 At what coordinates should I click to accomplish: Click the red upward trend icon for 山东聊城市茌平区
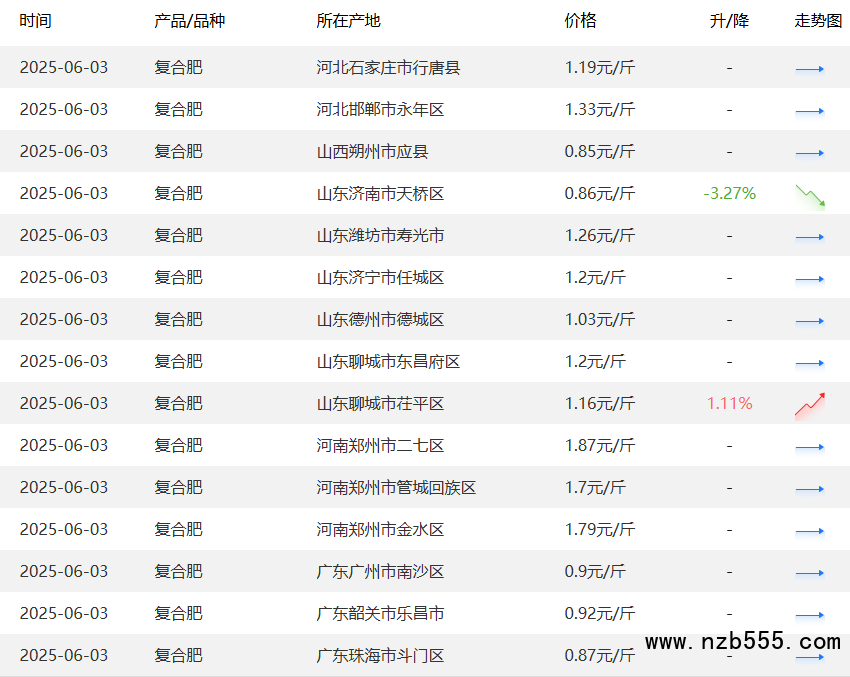810,404
